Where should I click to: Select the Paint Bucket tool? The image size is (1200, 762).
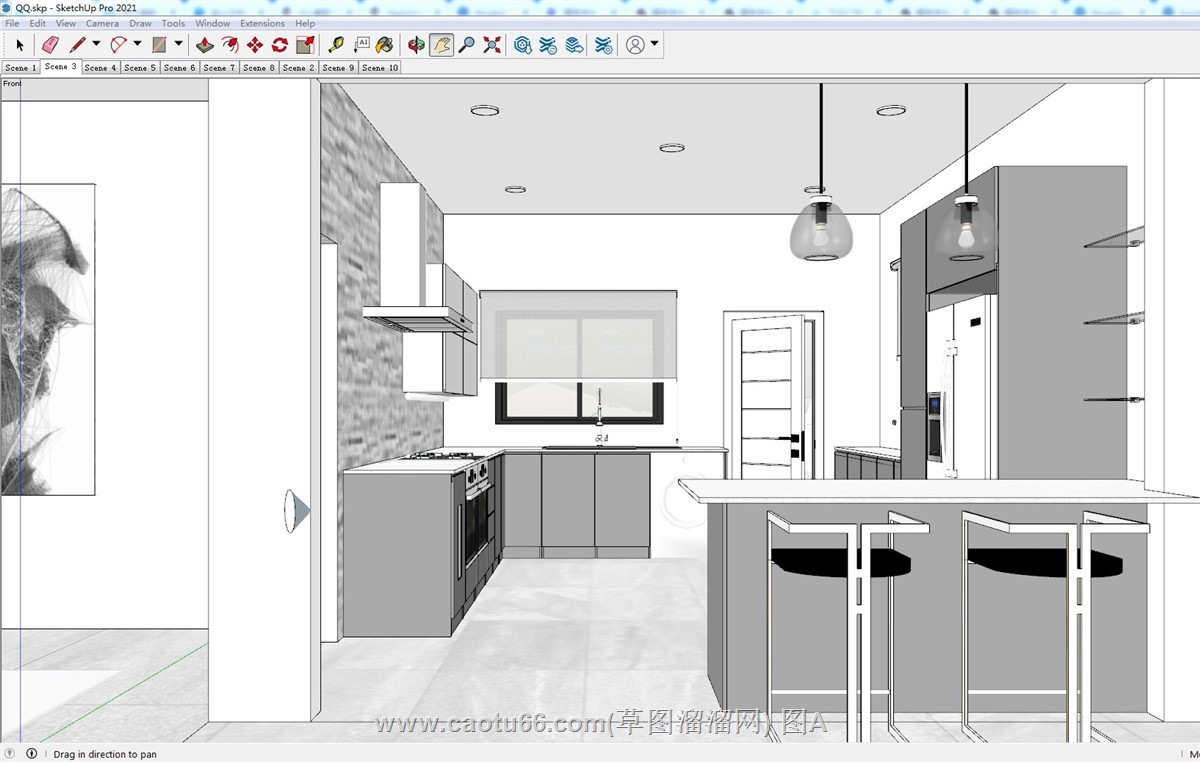(x=385, y=45)
